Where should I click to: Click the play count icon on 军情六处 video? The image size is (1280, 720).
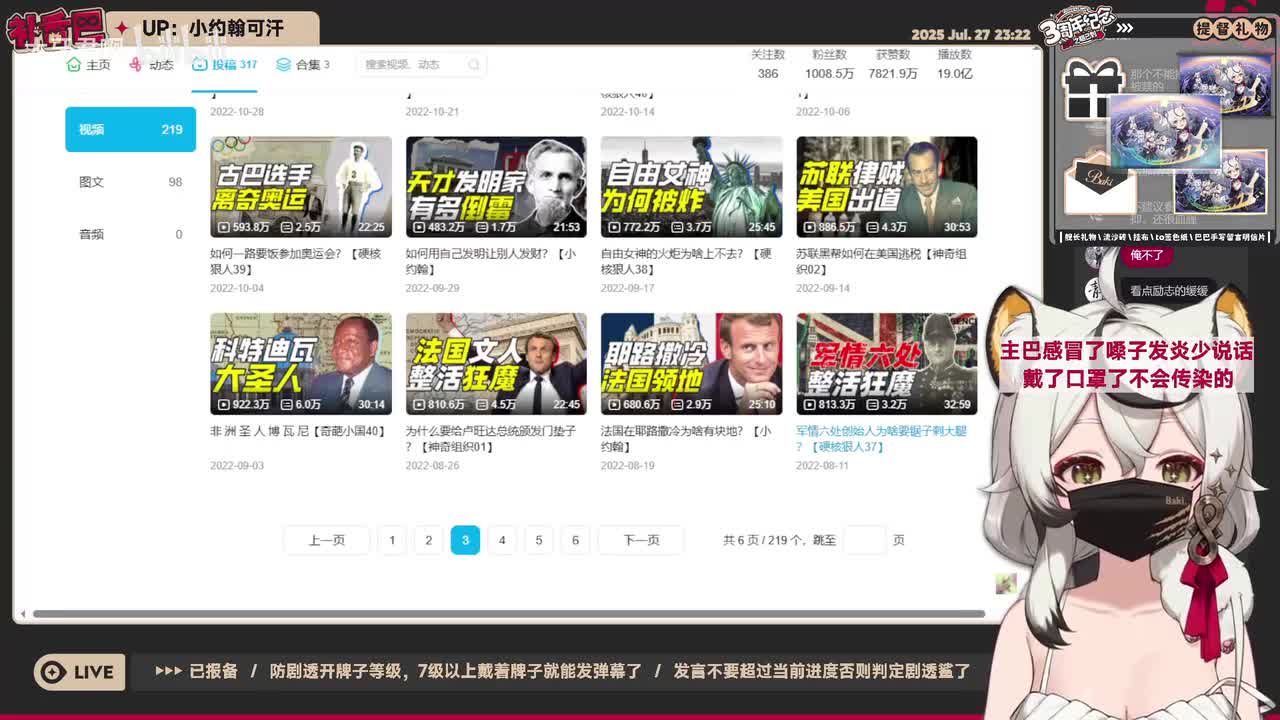810,404
